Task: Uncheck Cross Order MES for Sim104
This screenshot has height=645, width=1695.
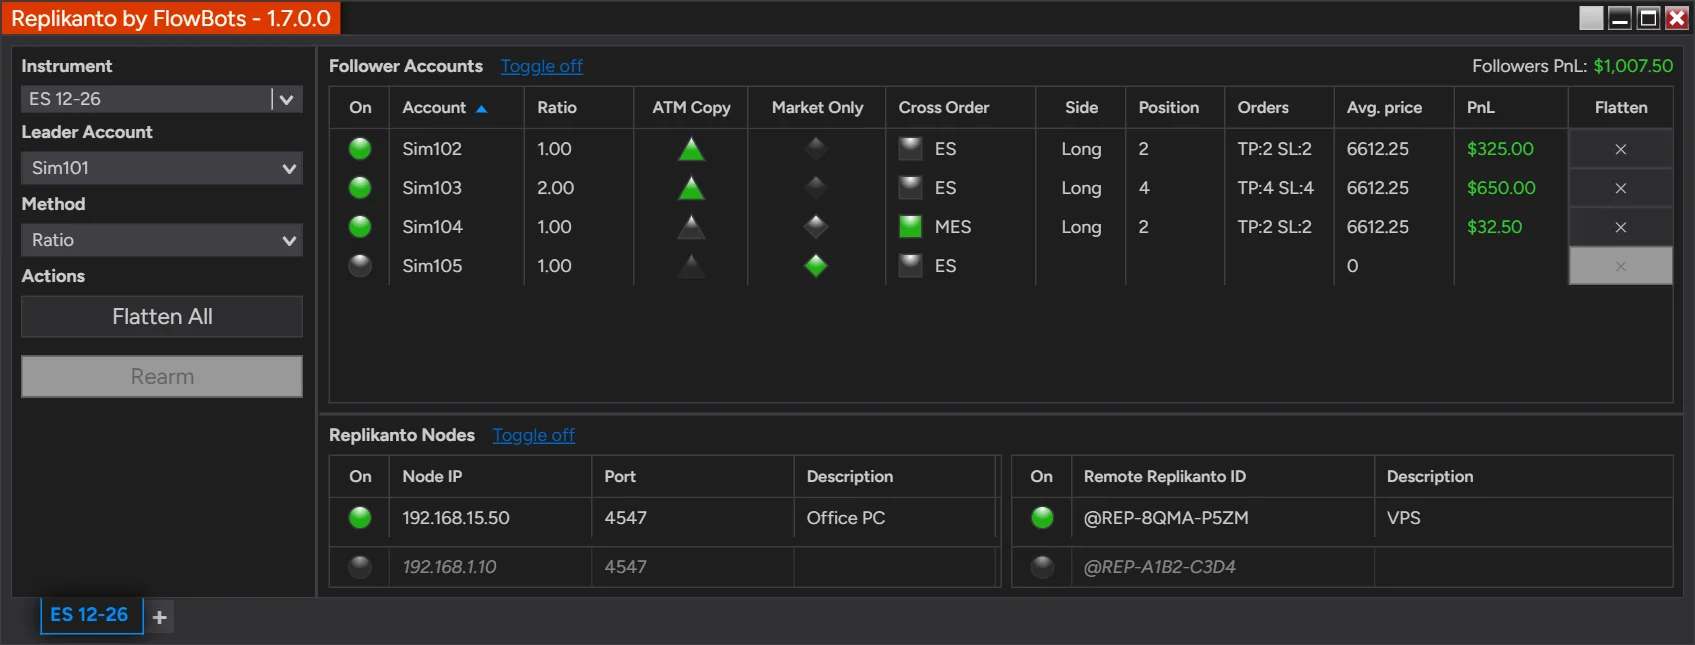Action: [910, 227]
